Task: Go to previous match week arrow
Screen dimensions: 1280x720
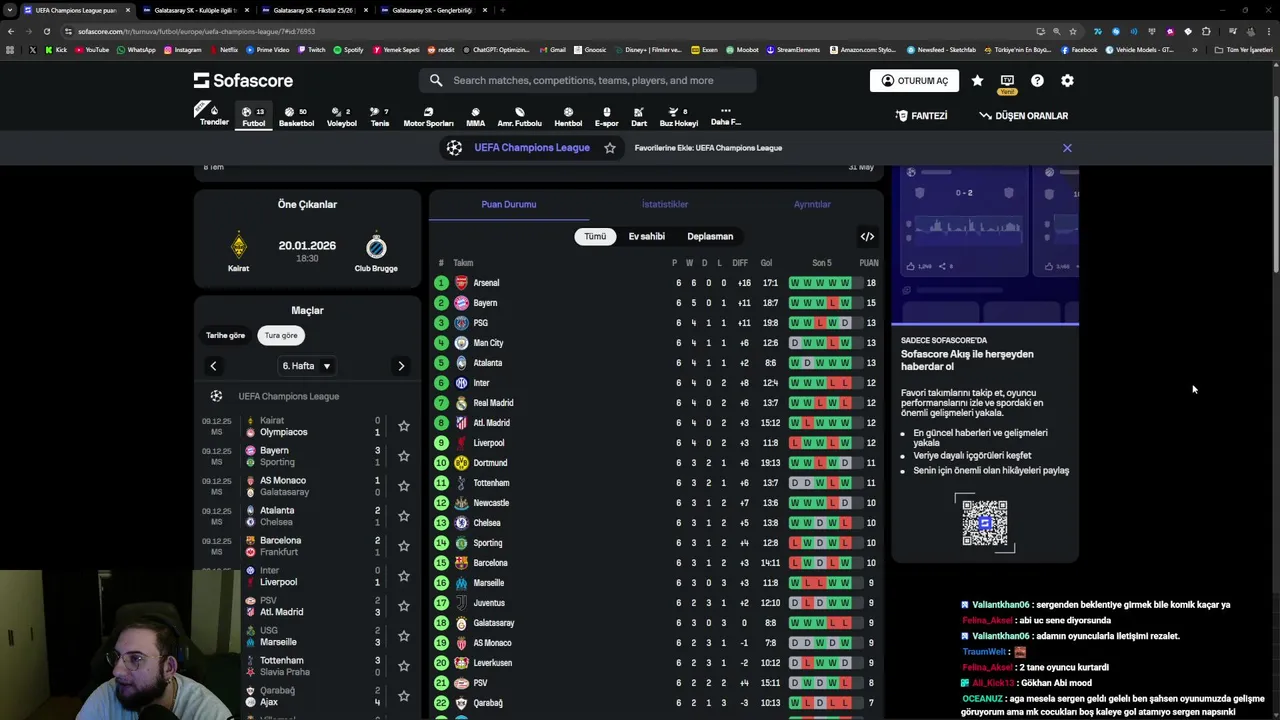Action: coord(213,366)
